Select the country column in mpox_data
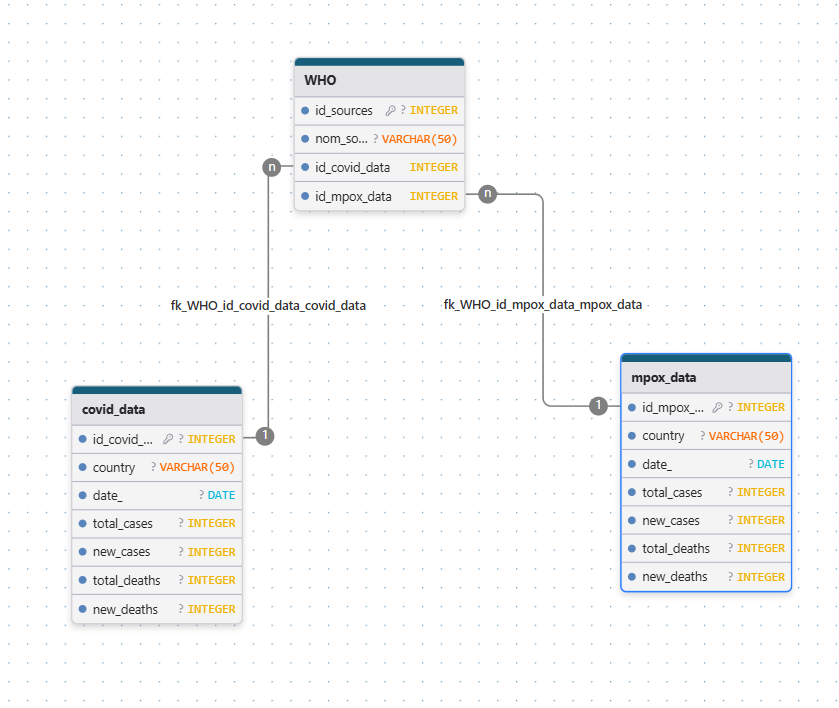This screenshot has width=839, height=708. [706, 436]
